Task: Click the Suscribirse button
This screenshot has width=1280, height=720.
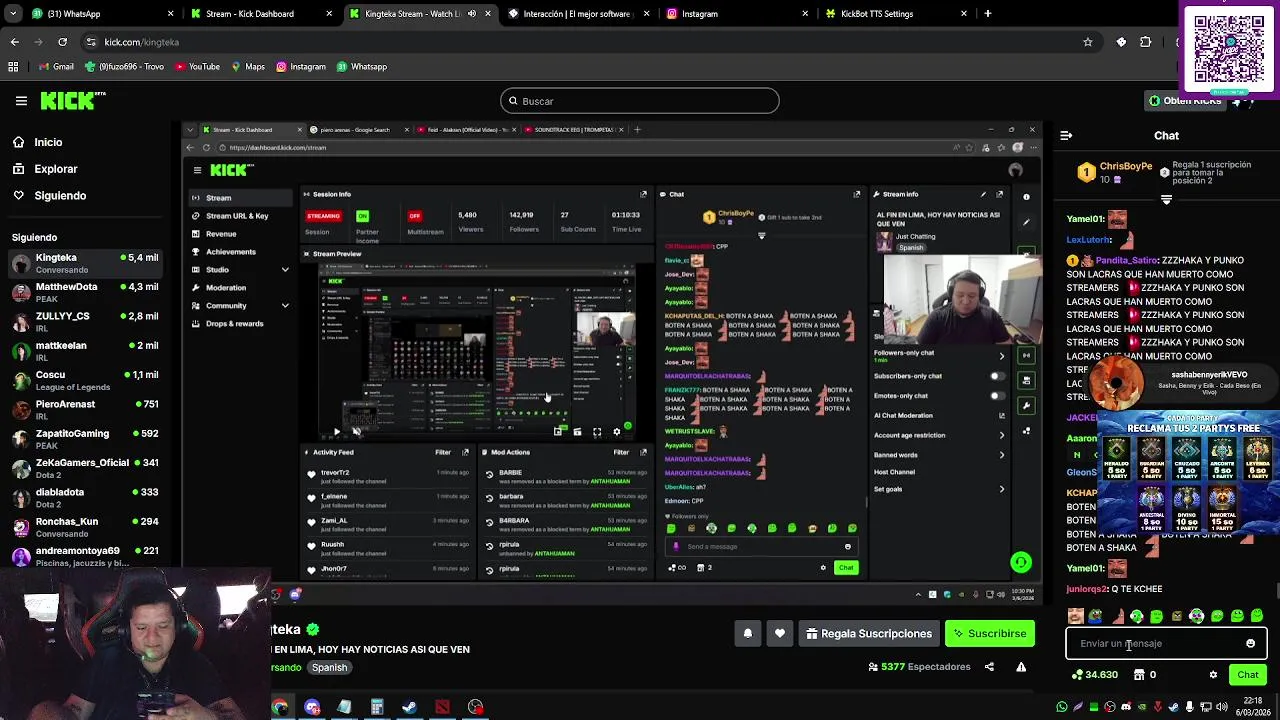Action: point(989,633)
